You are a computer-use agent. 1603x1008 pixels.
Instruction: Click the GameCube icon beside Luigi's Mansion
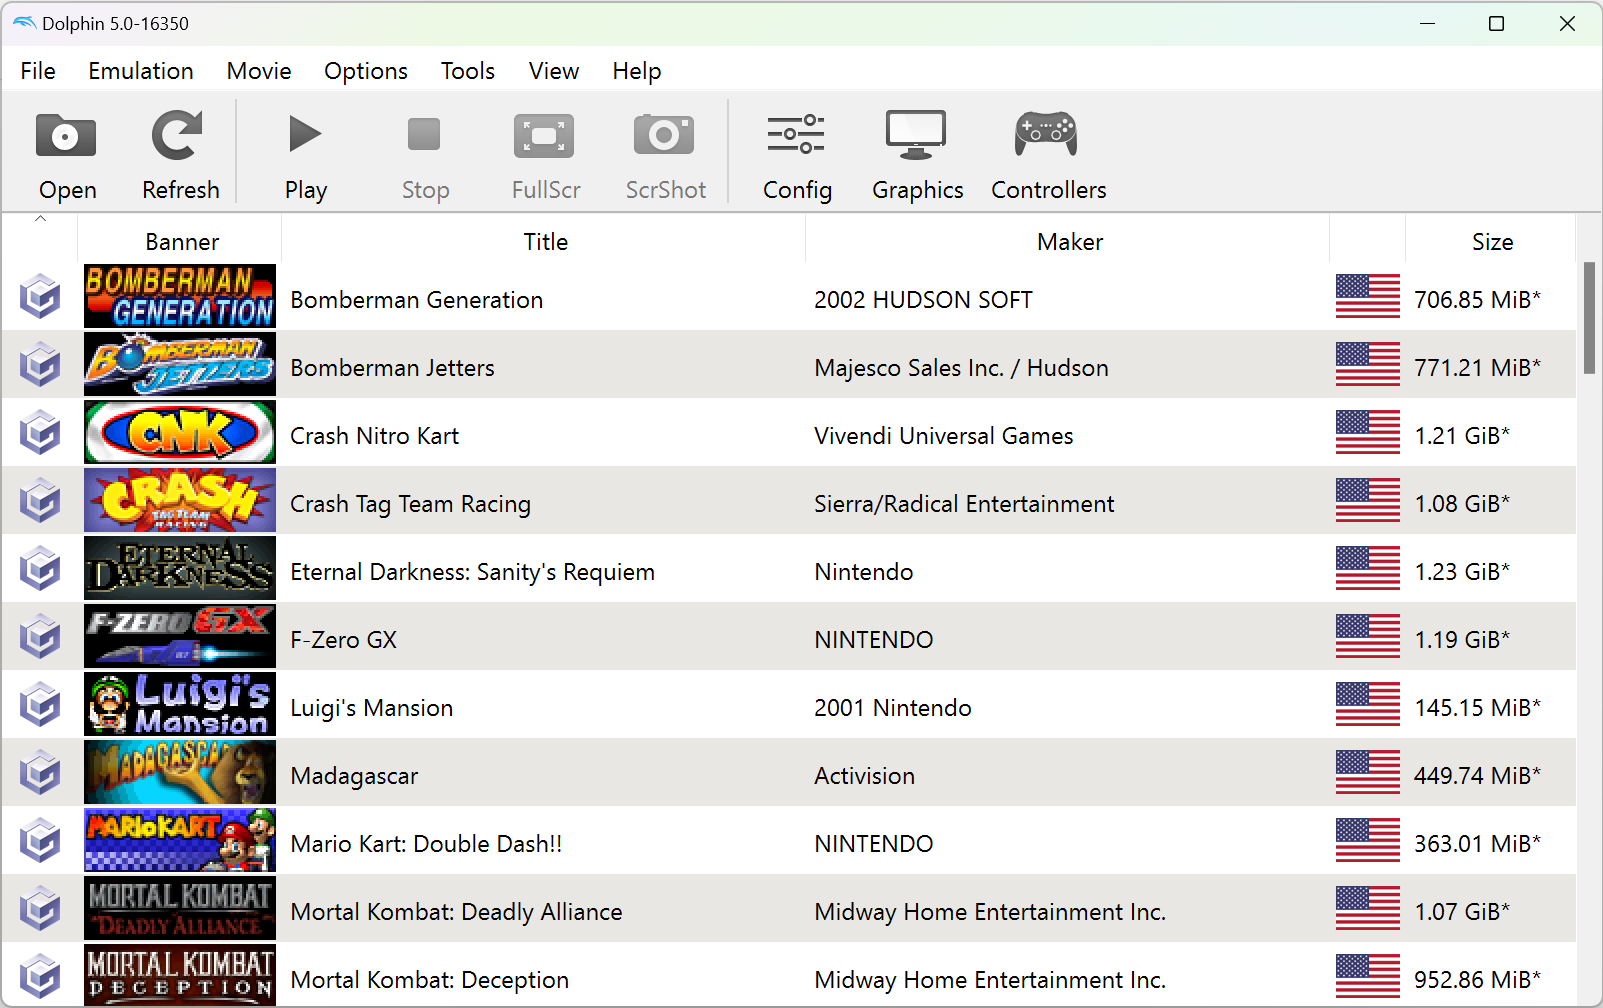pos(41,705)
